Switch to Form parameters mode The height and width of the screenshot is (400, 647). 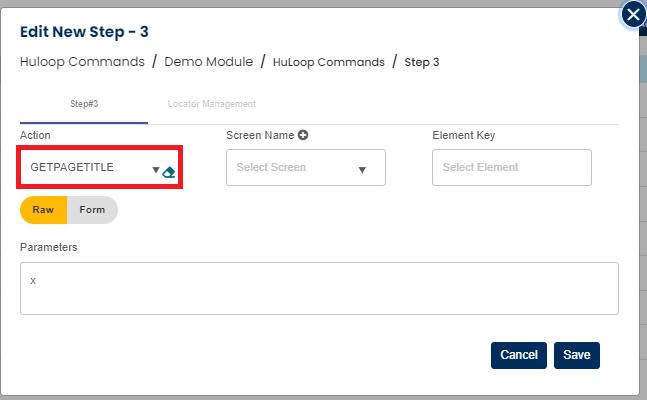[92, 210]
